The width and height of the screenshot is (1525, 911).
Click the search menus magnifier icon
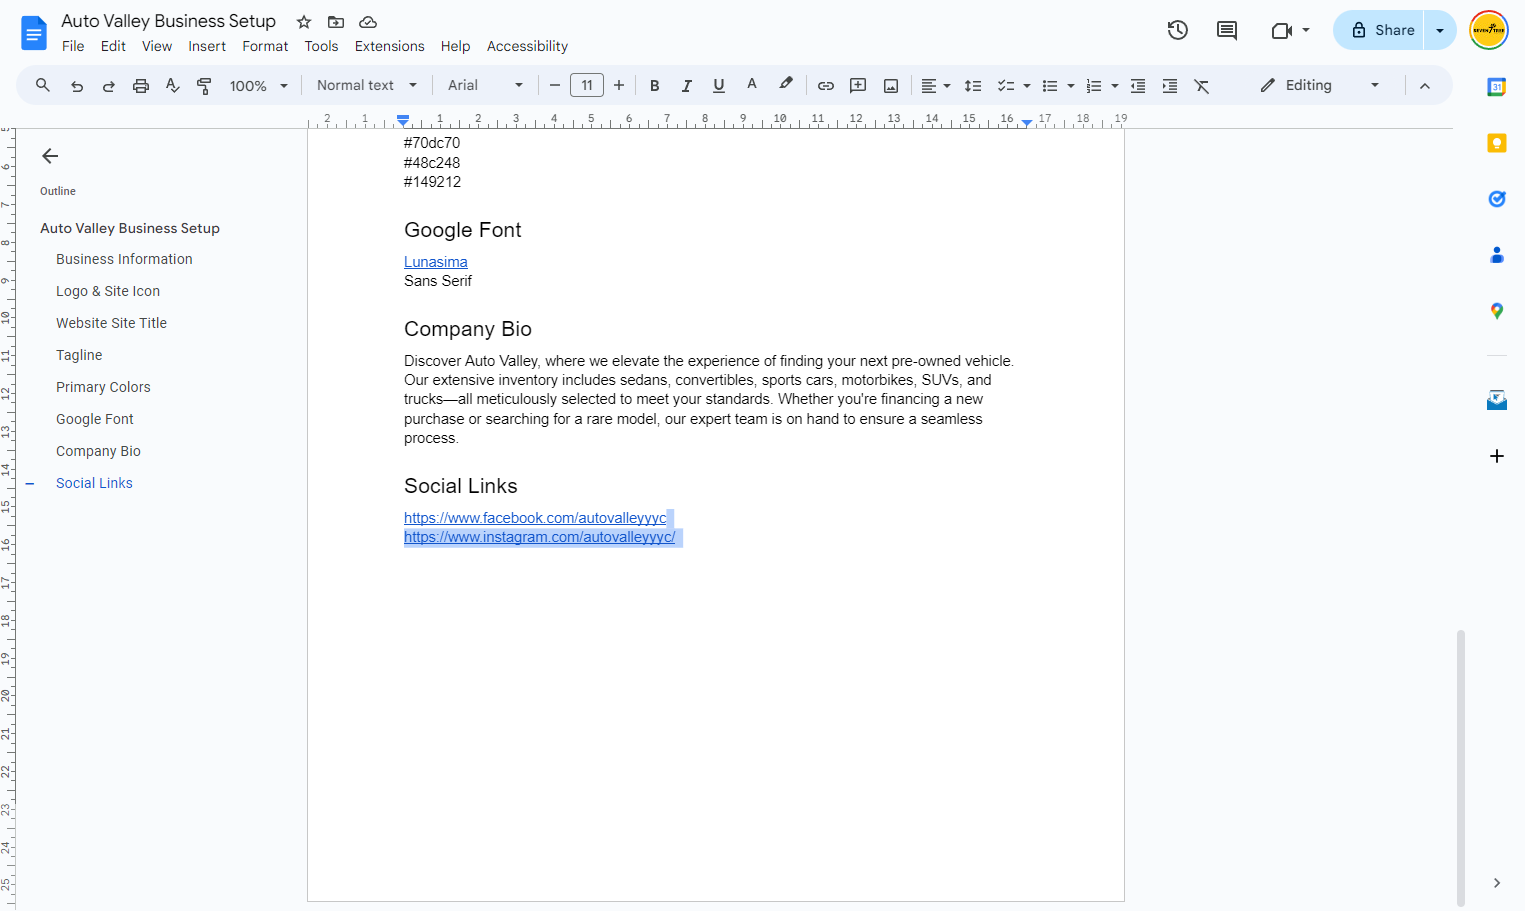(x=43, y=86)
